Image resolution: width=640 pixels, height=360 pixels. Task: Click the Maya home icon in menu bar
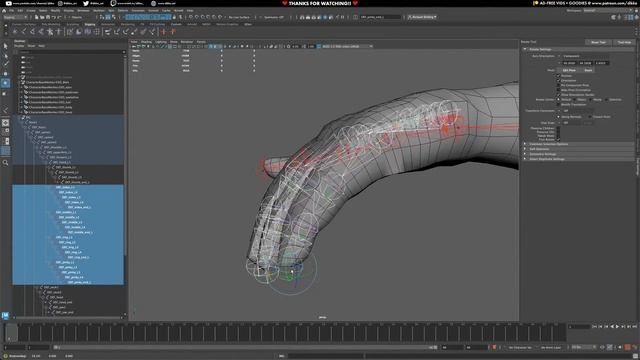4,11
